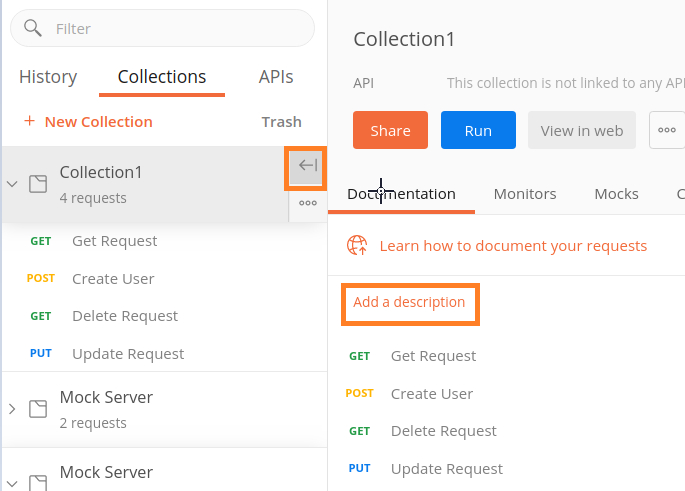Image resolution: width=685 pixels, height=491 pixels.
Task: Click the plus icon for New Collection
Action: pyautogui.click(x=29, y=121)
